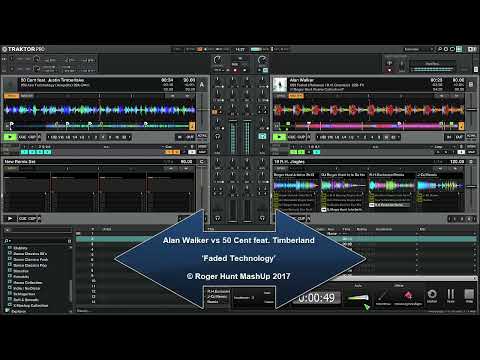Show larger loop sizes on Deck B
This screenshot has width=480, height=360.
click(x=399, y=137)
